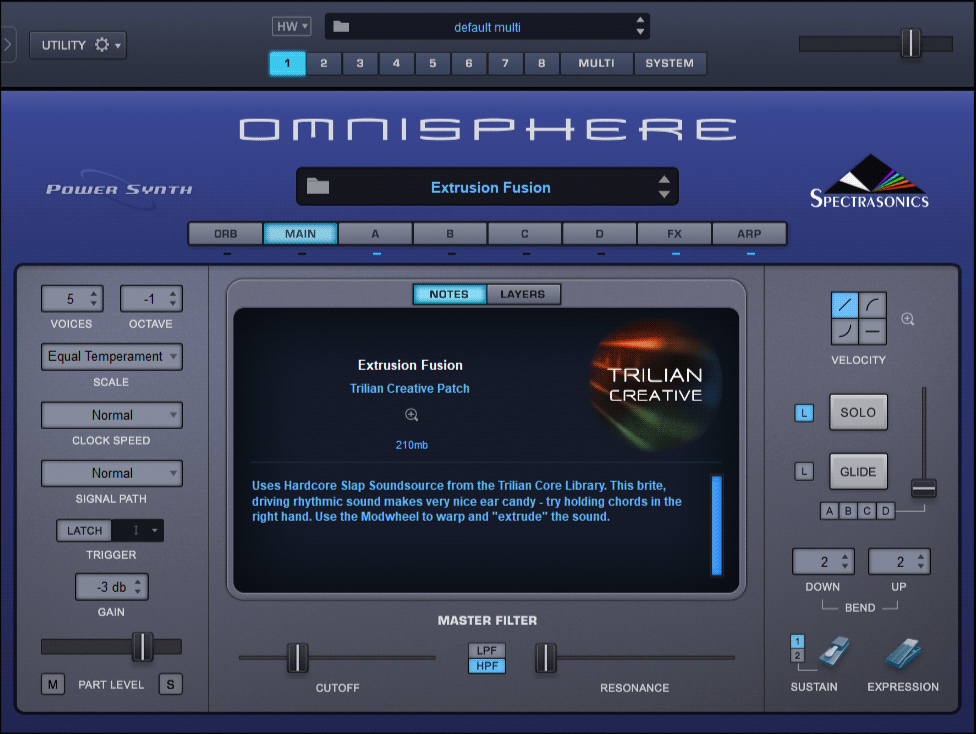The height and width of the screenshot is (734, 976).
Task: Click the Trilian Creative patch thumbnail
Action: (x=655, y=384)
